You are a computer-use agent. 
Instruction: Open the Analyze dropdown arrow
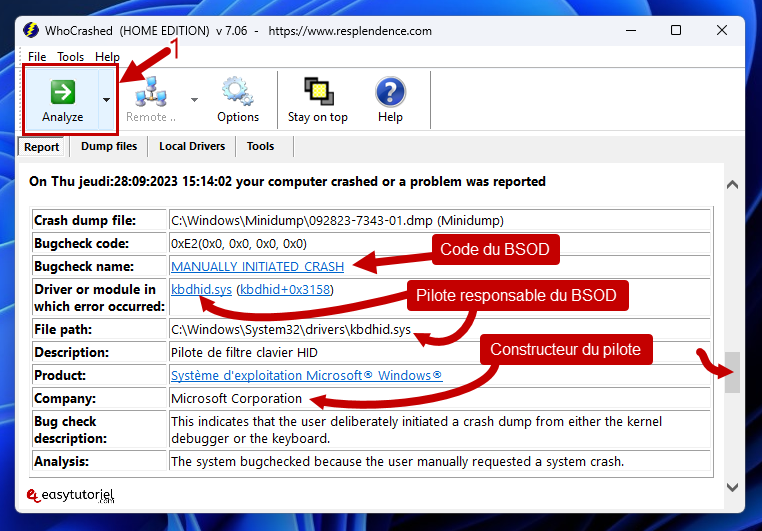pyautogui.click(x=106, y=100)
